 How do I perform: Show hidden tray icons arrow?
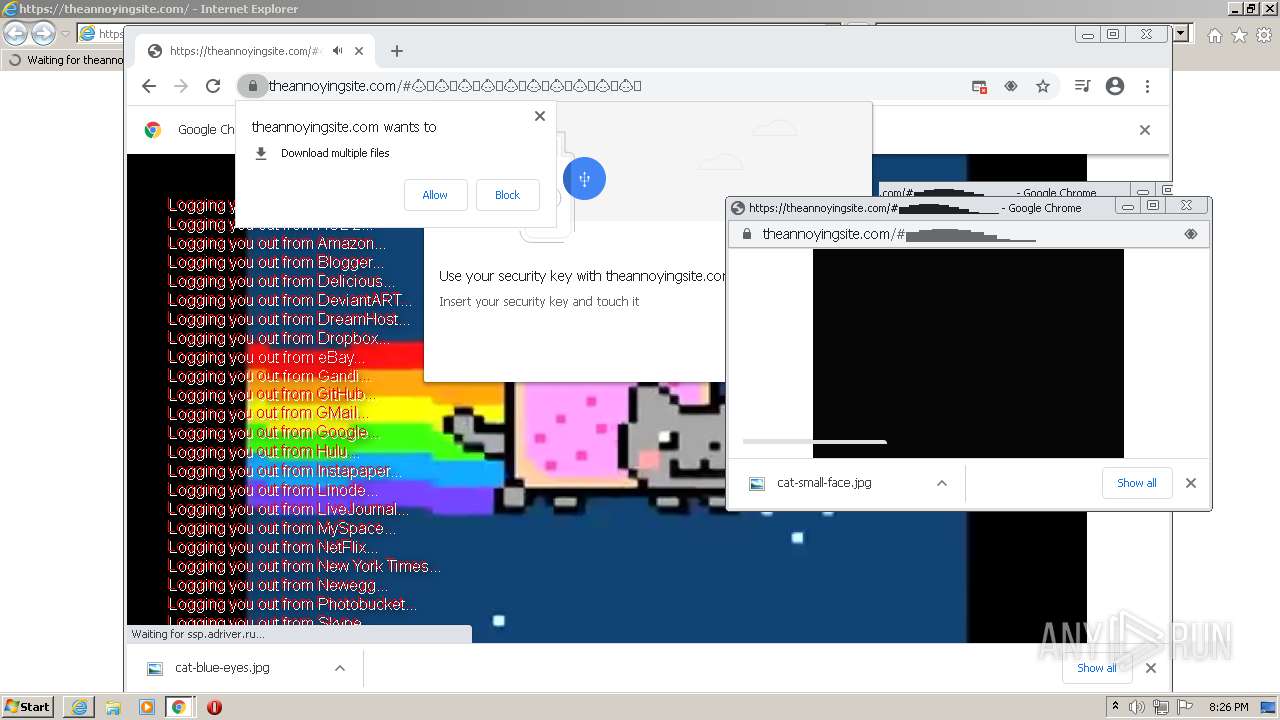pos(1115,707)
